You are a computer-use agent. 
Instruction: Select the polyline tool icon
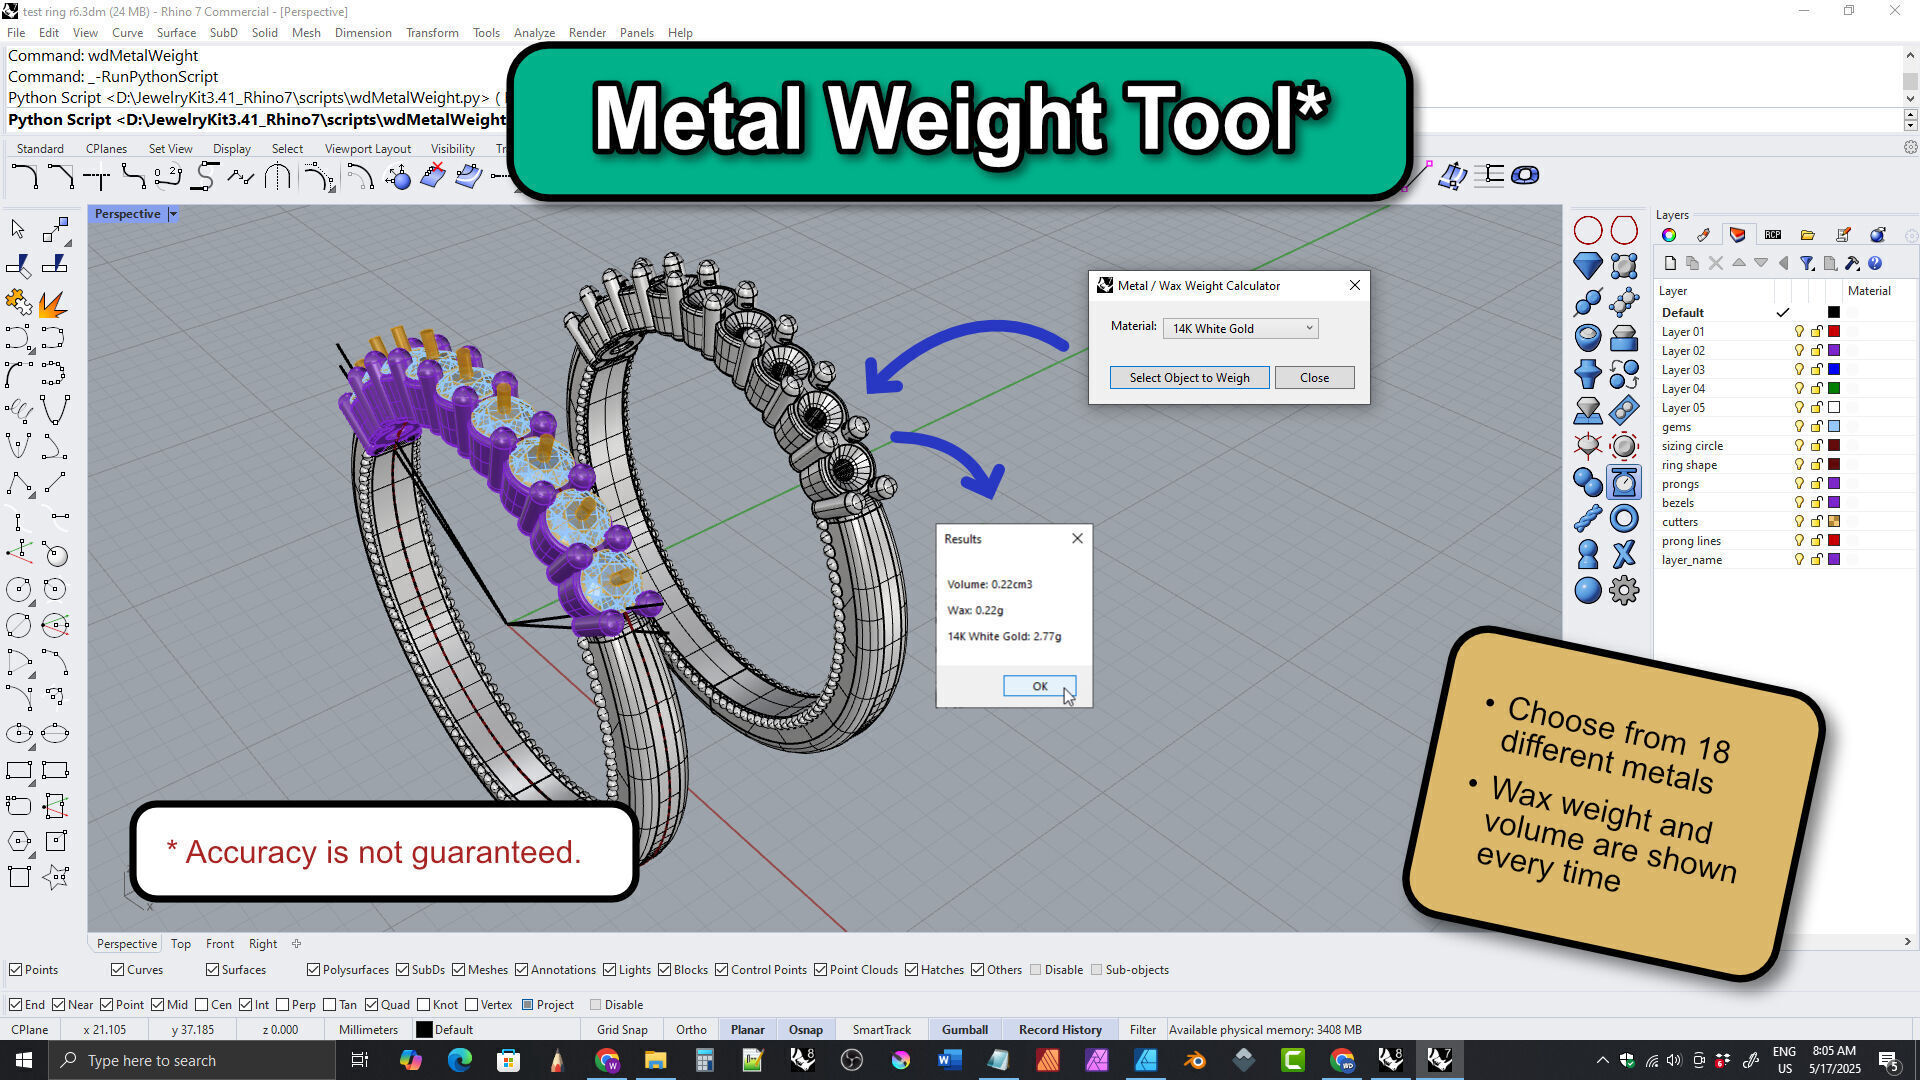pyautogui.click(x=18, y=483)
